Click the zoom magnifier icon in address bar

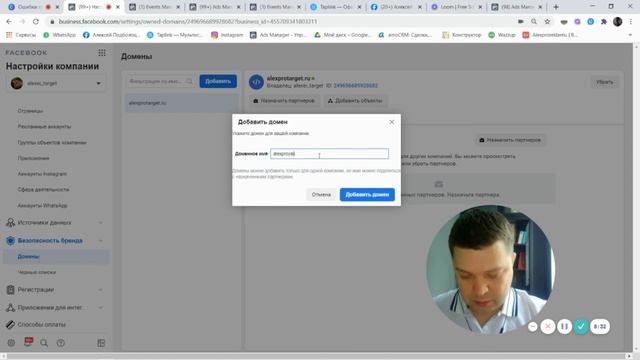tap(534, 21)
